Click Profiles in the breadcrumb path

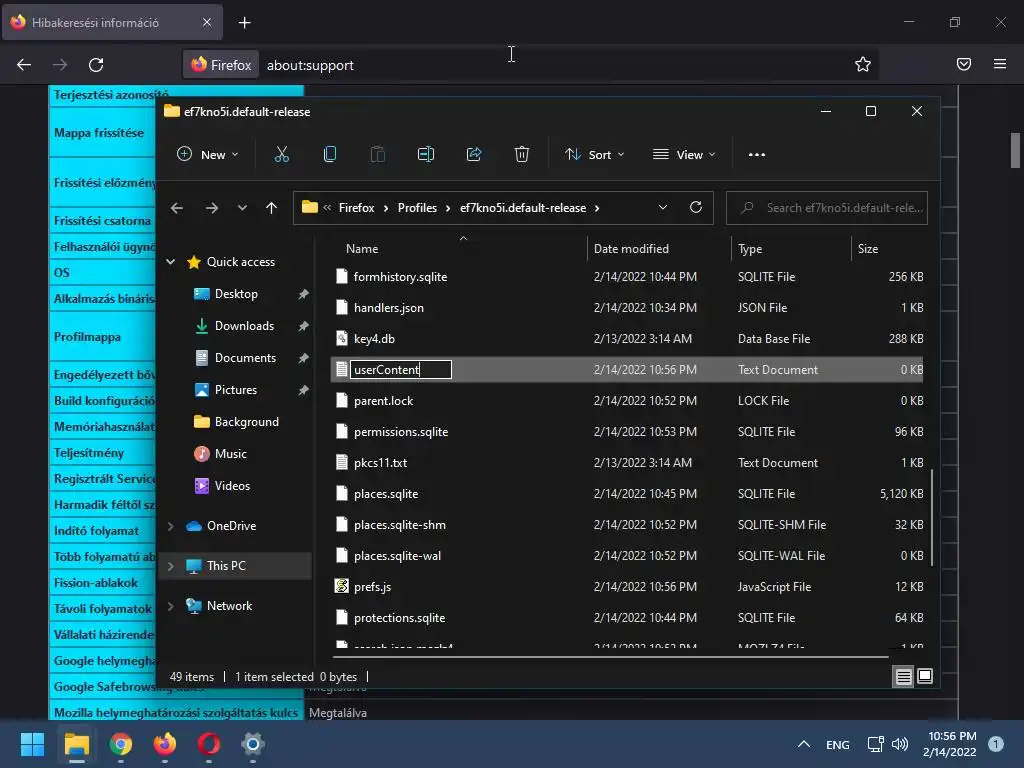tap(417, 208)
